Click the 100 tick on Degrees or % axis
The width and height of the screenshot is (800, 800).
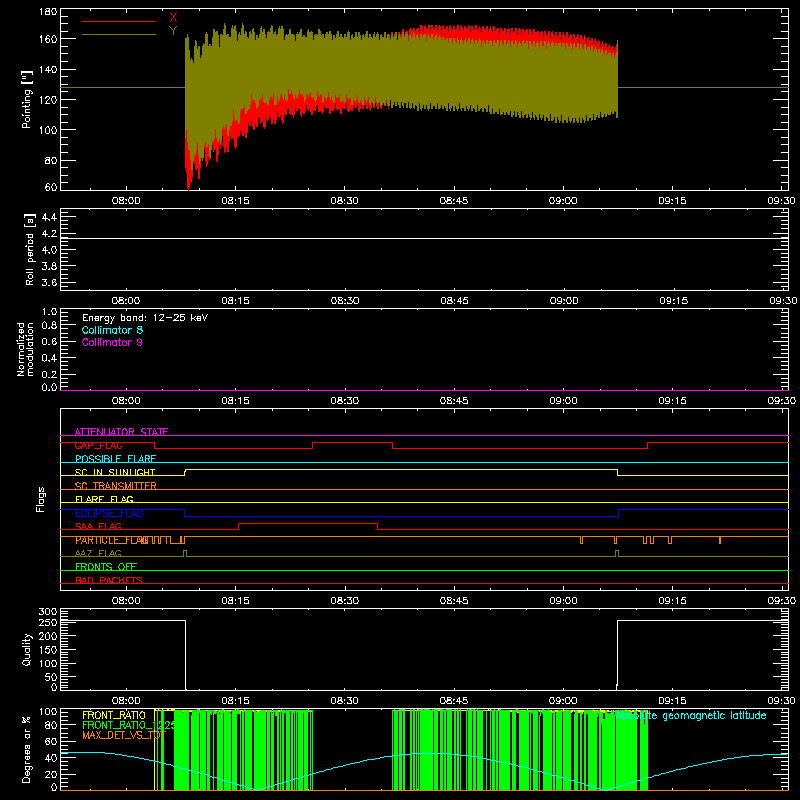tap(48, 712)
